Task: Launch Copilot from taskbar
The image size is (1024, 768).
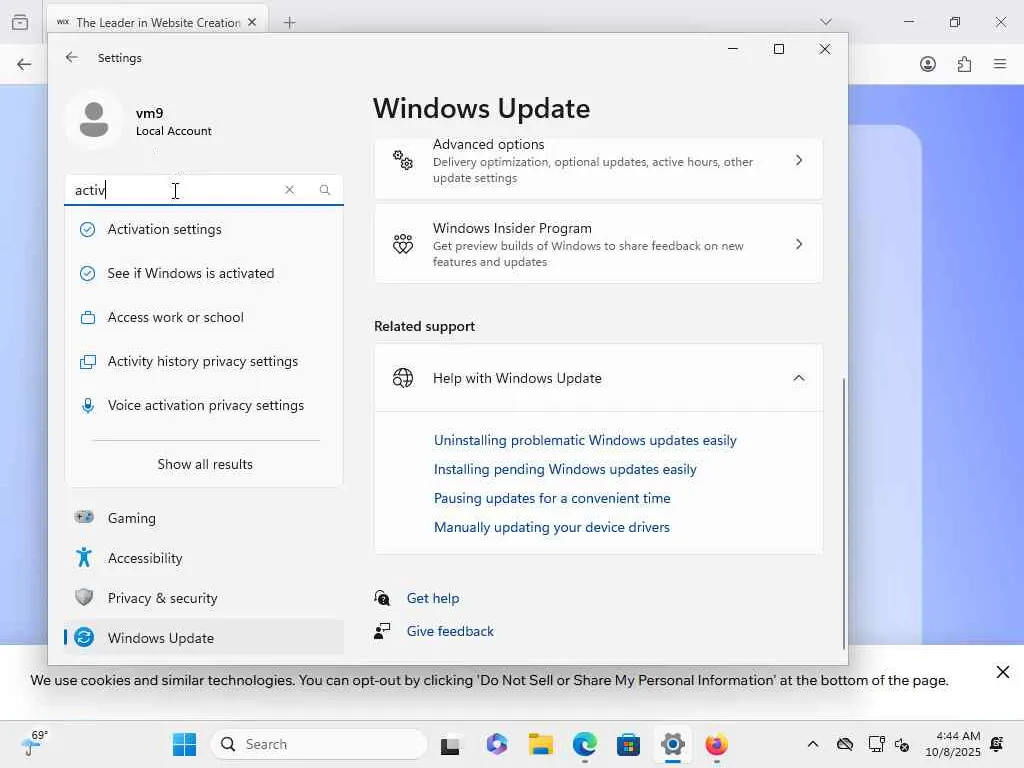Action: (496, 744)
